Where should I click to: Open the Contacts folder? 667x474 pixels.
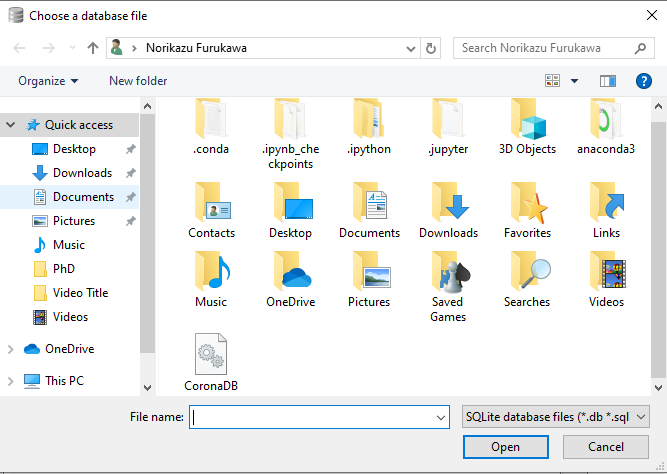point(211,211)
